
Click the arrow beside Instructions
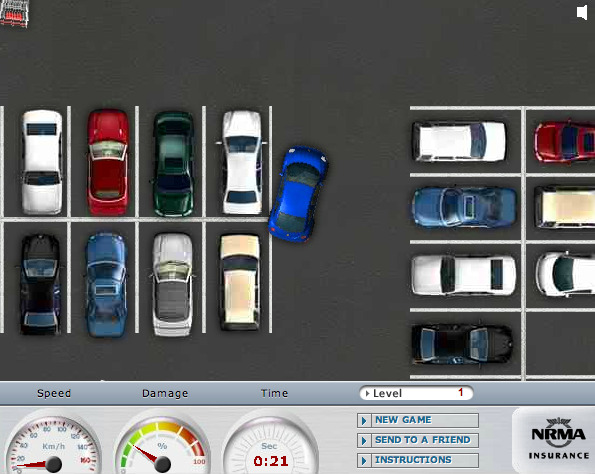point(364,461)
